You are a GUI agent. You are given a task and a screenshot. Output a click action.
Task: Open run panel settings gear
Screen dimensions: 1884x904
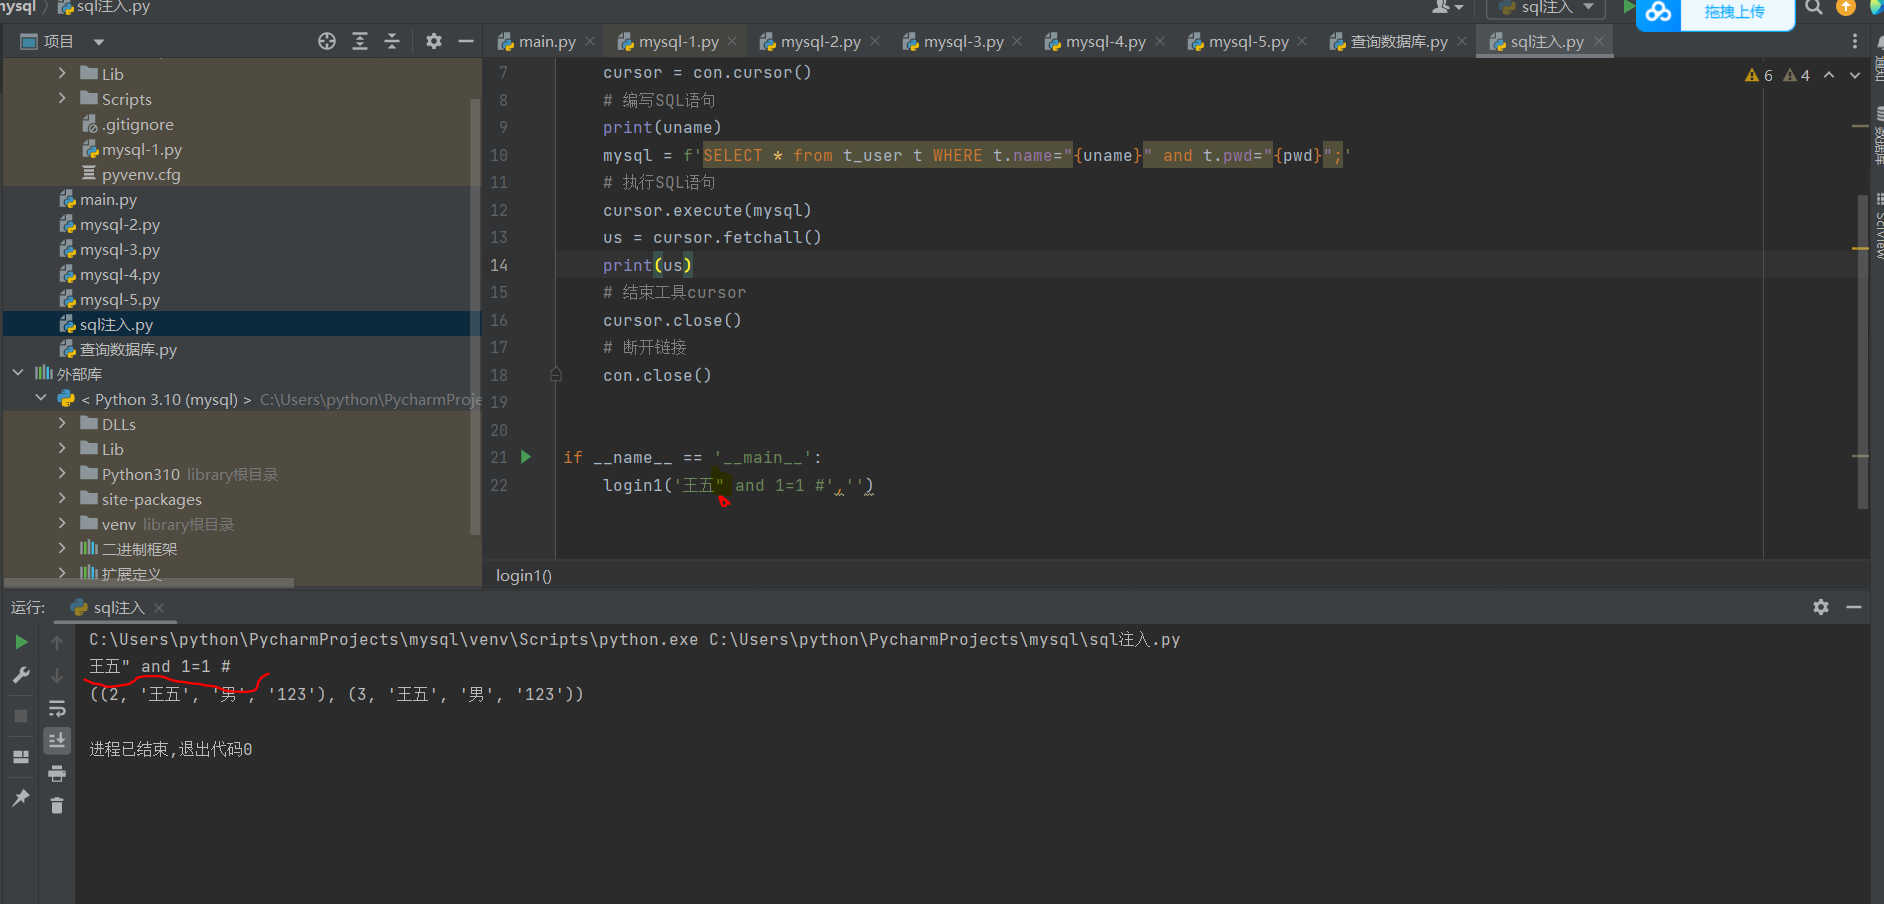pos(1821,607)
